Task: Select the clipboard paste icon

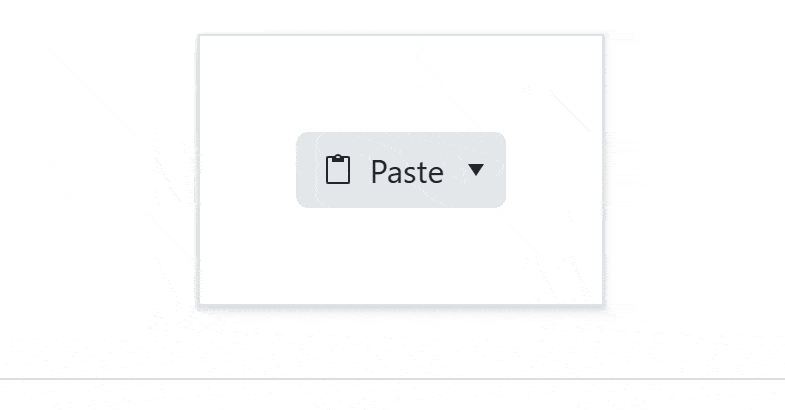Action: (x=338, y=170)
